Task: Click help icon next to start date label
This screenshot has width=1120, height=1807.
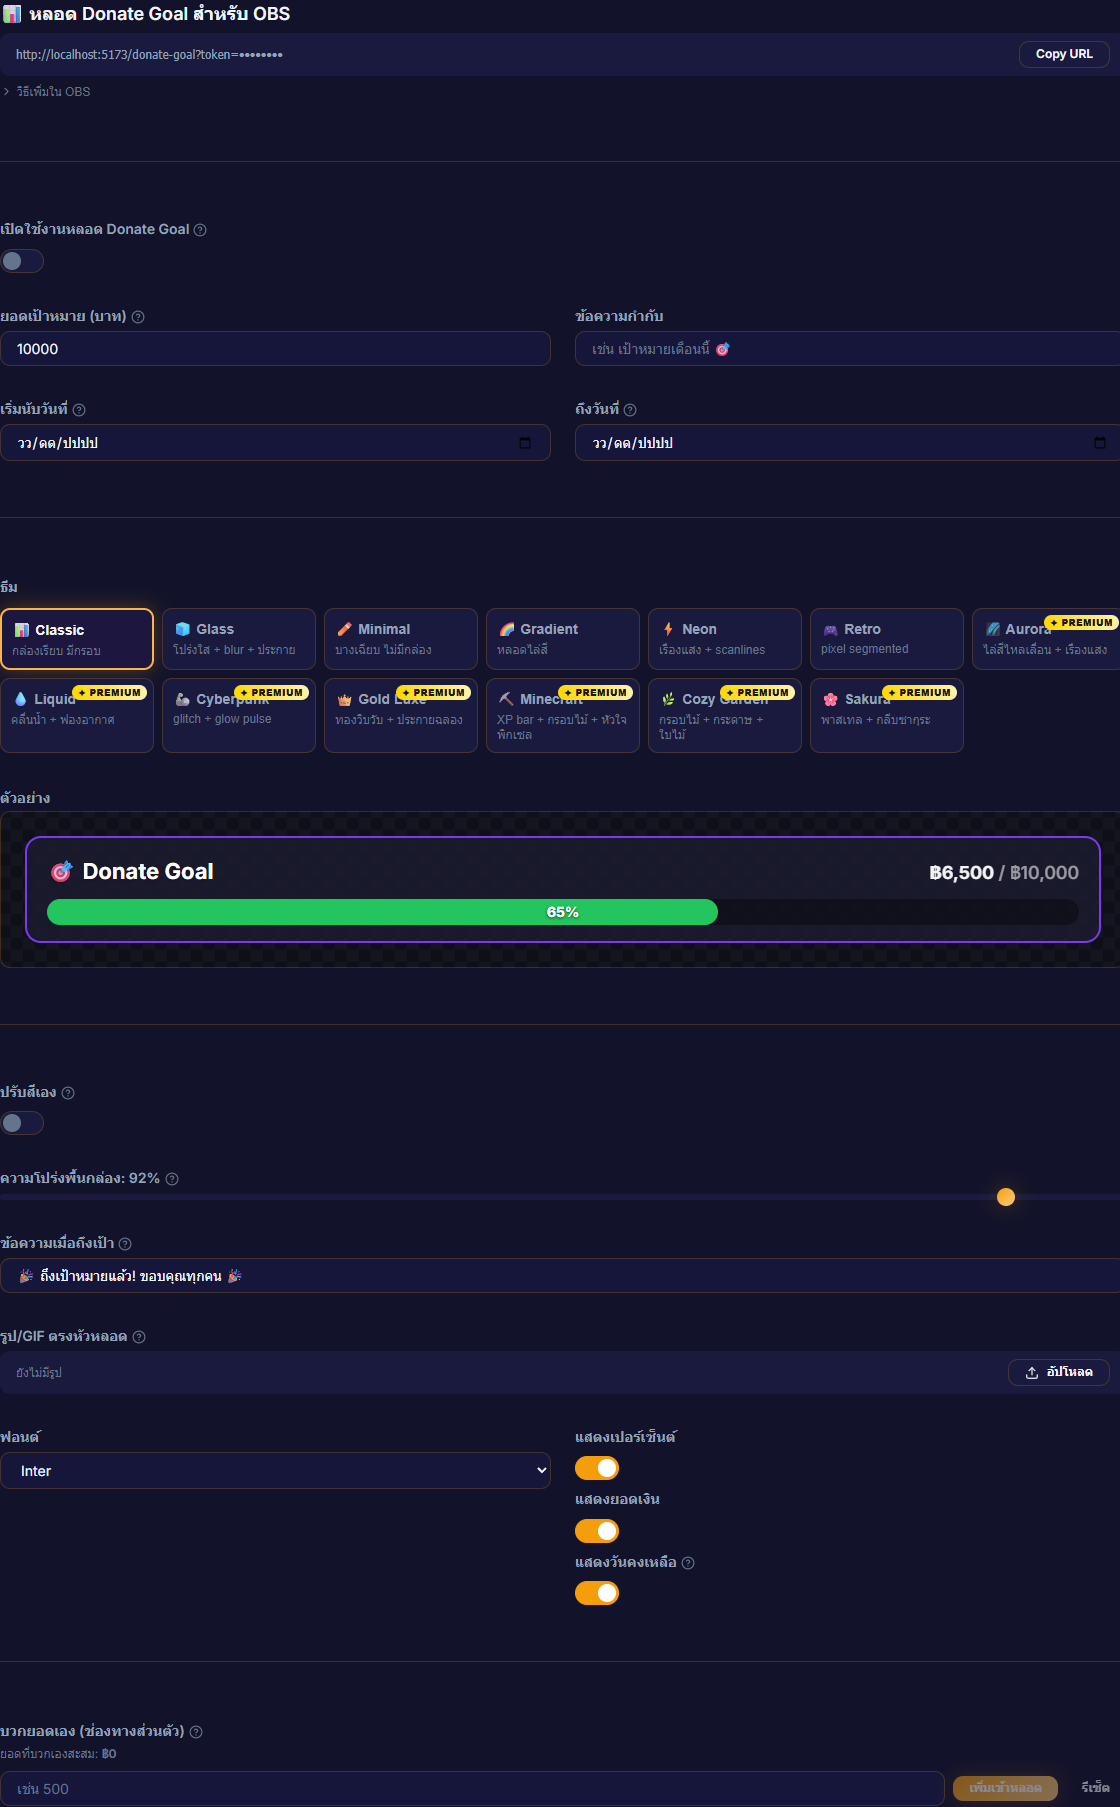Action: (79, 410)
